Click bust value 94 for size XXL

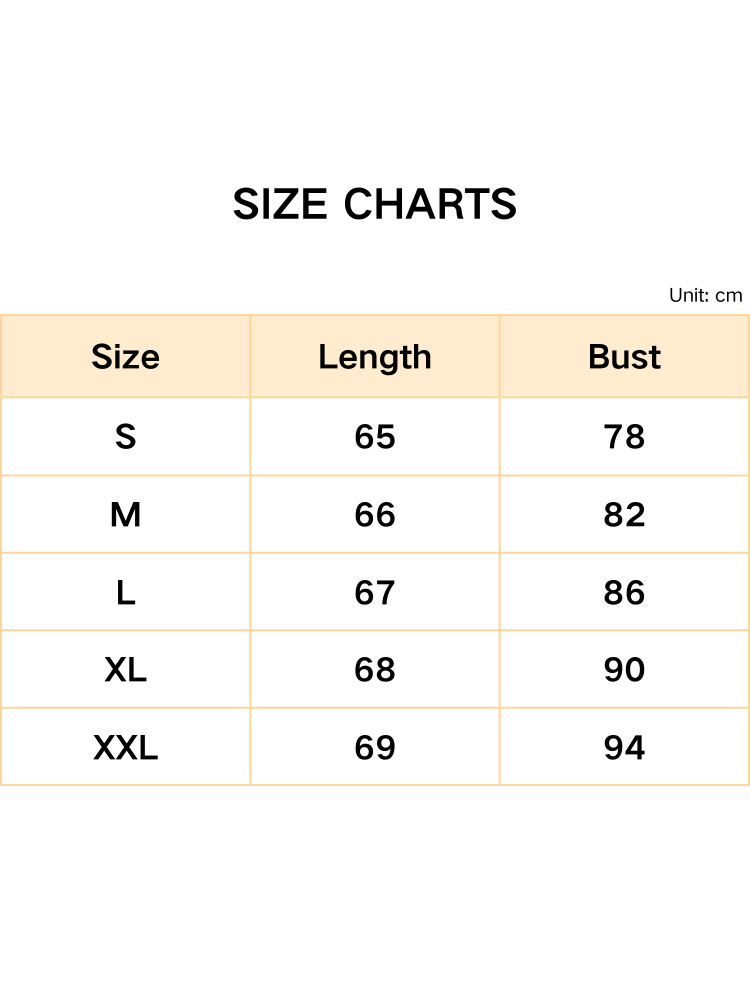click(x=624, y=748)
